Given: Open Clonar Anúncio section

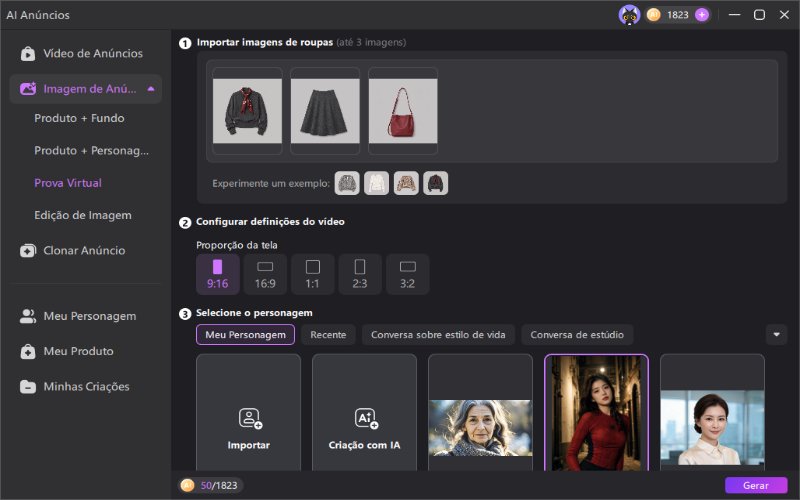Looking at the screenshot, I should pyautogui.click(x=85, y=251).
